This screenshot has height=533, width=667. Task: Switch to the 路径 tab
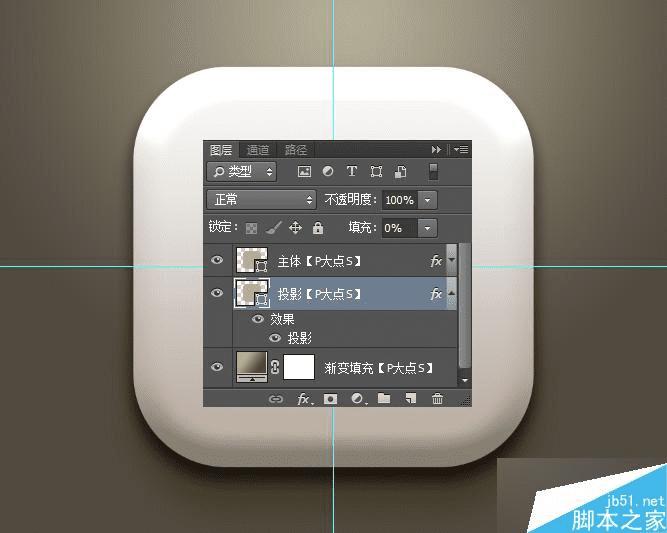click(296, 150)
